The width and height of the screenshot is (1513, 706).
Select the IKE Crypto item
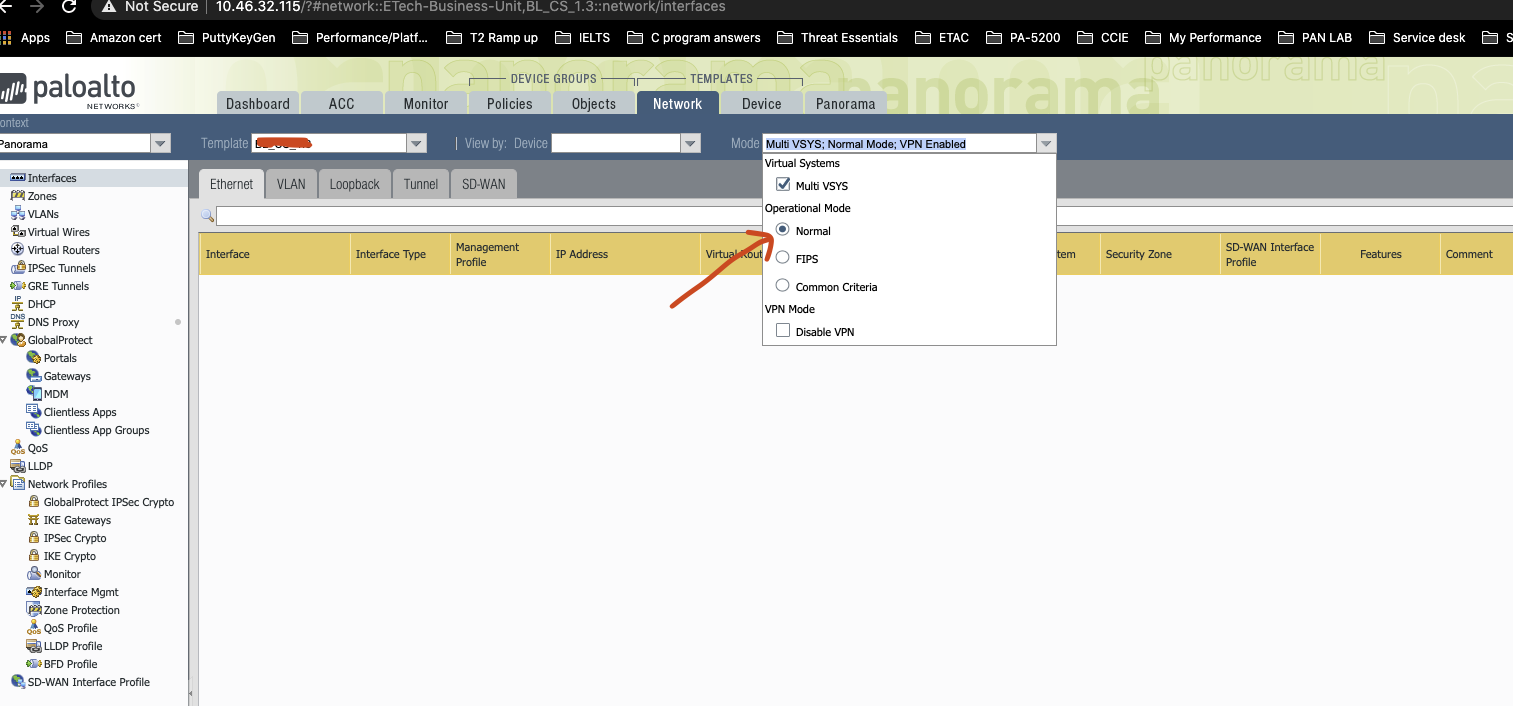click(x=70, y=556)
